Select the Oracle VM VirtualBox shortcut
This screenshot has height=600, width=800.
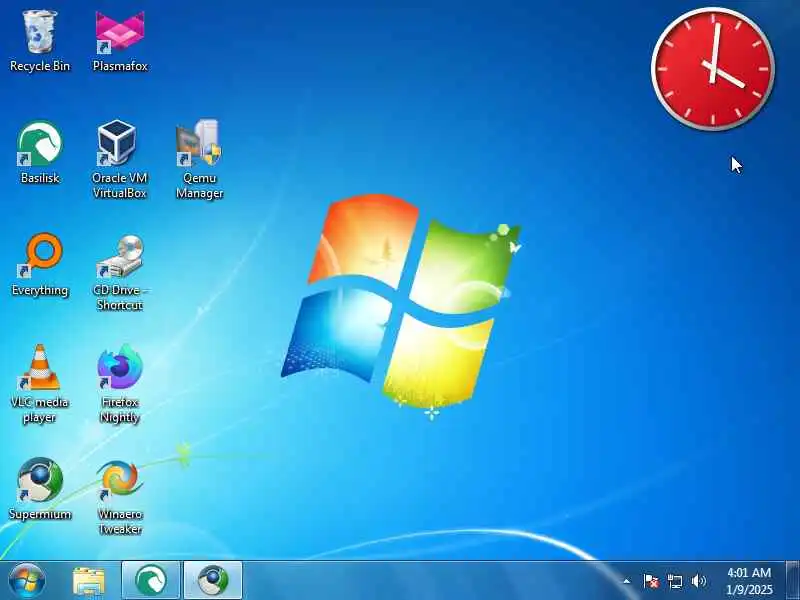[x=120, y=159]
